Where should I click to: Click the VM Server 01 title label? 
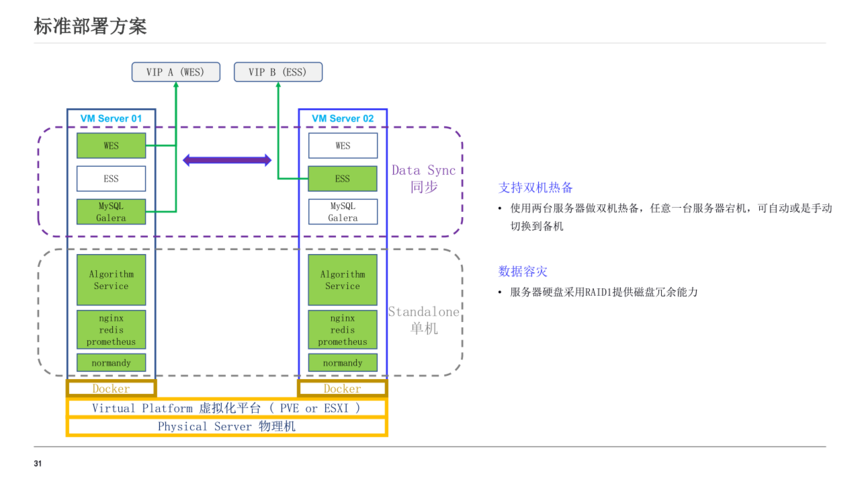(x=111, y=119)
